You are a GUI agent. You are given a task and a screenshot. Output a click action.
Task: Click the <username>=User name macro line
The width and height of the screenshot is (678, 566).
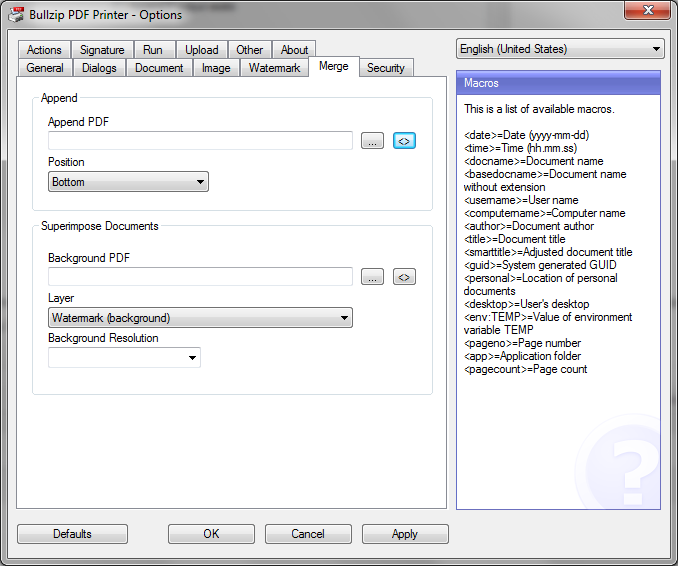point(521,200)
